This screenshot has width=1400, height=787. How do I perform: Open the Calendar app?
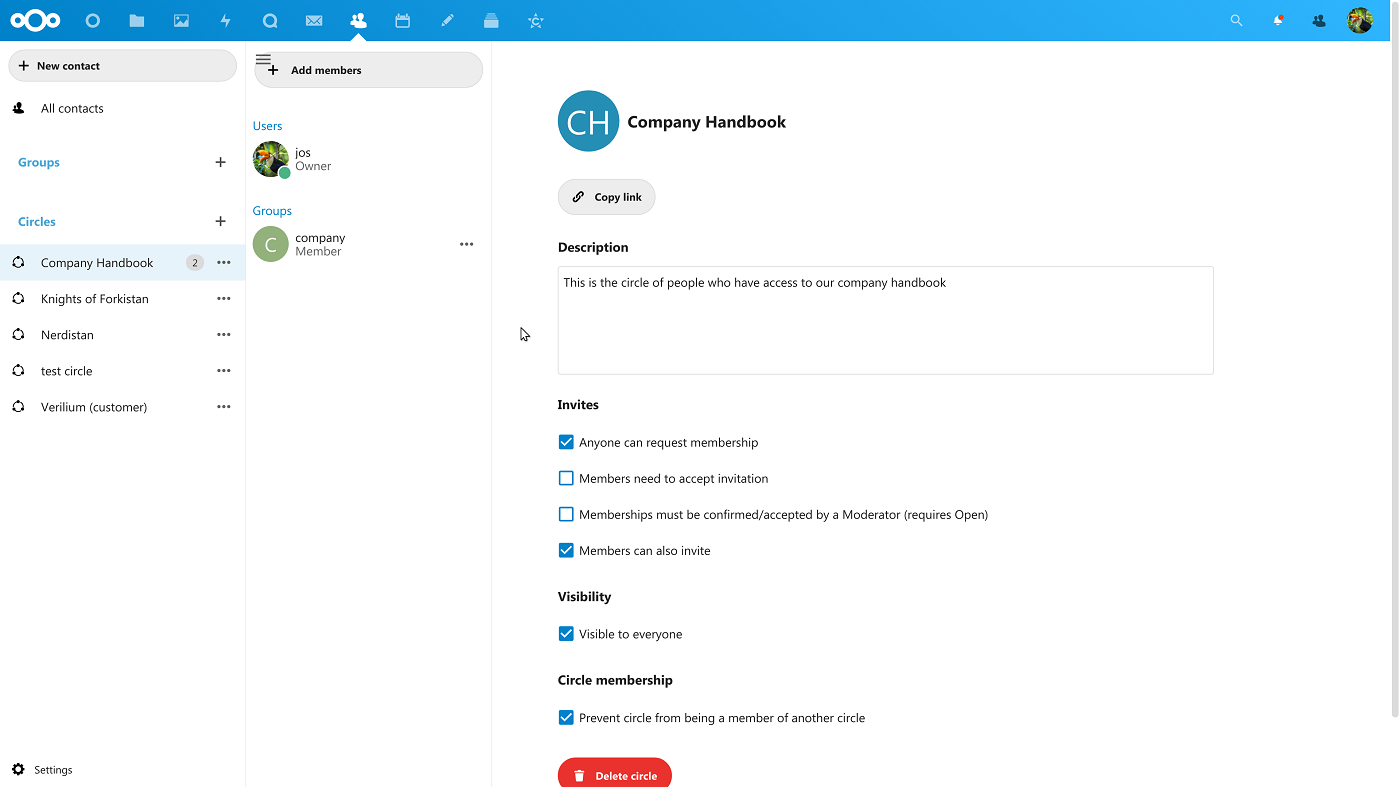402,20
